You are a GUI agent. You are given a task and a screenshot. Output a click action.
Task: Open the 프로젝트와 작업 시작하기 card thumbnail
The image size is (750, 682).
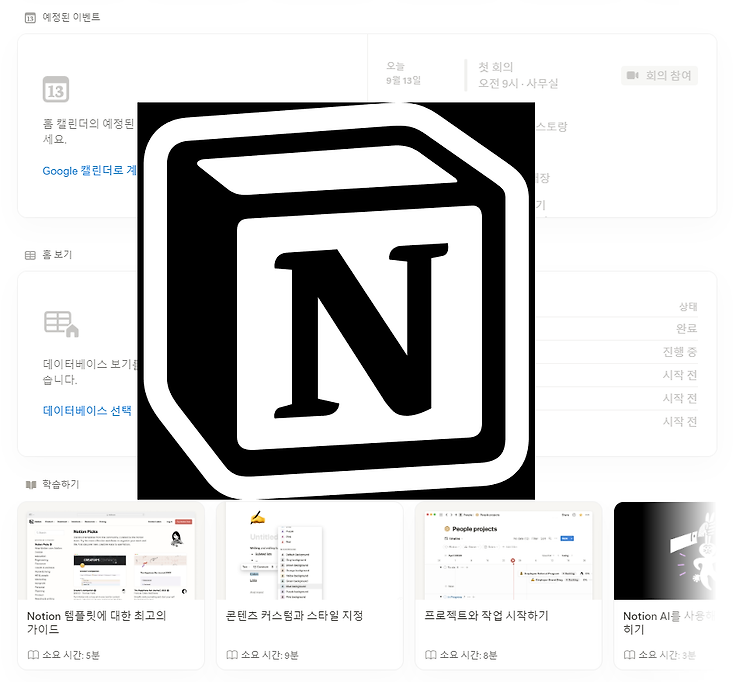(x=508, y=551)
